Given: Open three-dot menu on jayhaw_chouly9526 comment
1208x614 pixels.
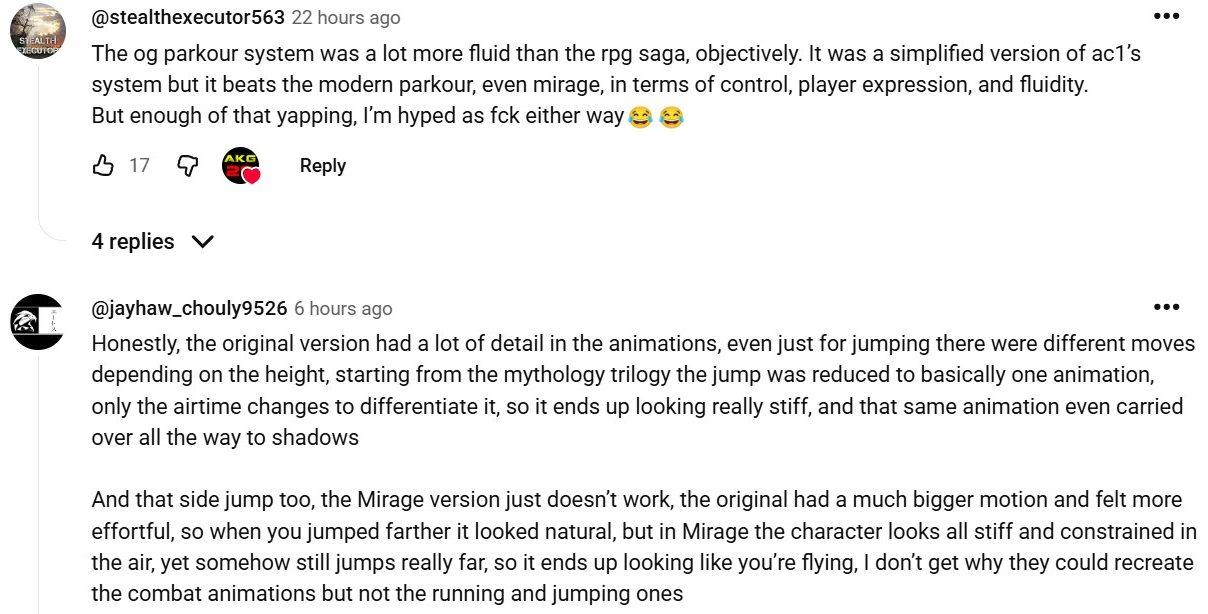Looking at the screenshot, I should click(1166, 307).
